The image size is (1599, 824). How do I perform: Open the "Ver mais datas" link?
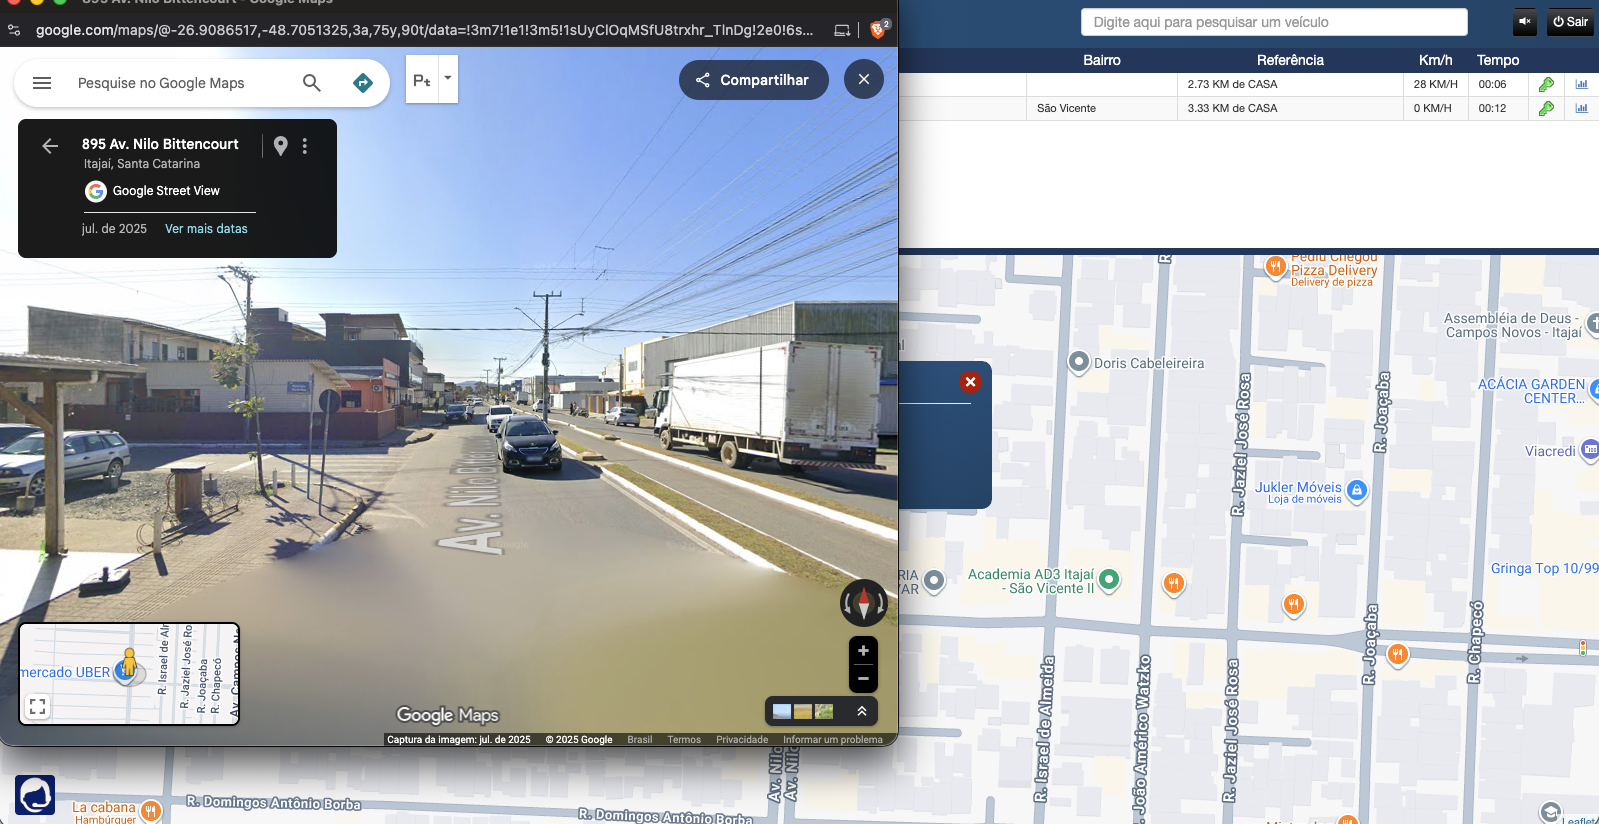point(206,229)
